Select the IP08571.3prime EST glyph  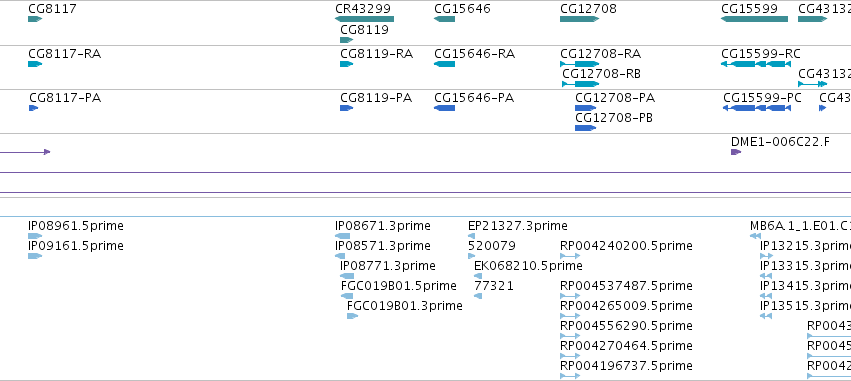pos(340,256)
